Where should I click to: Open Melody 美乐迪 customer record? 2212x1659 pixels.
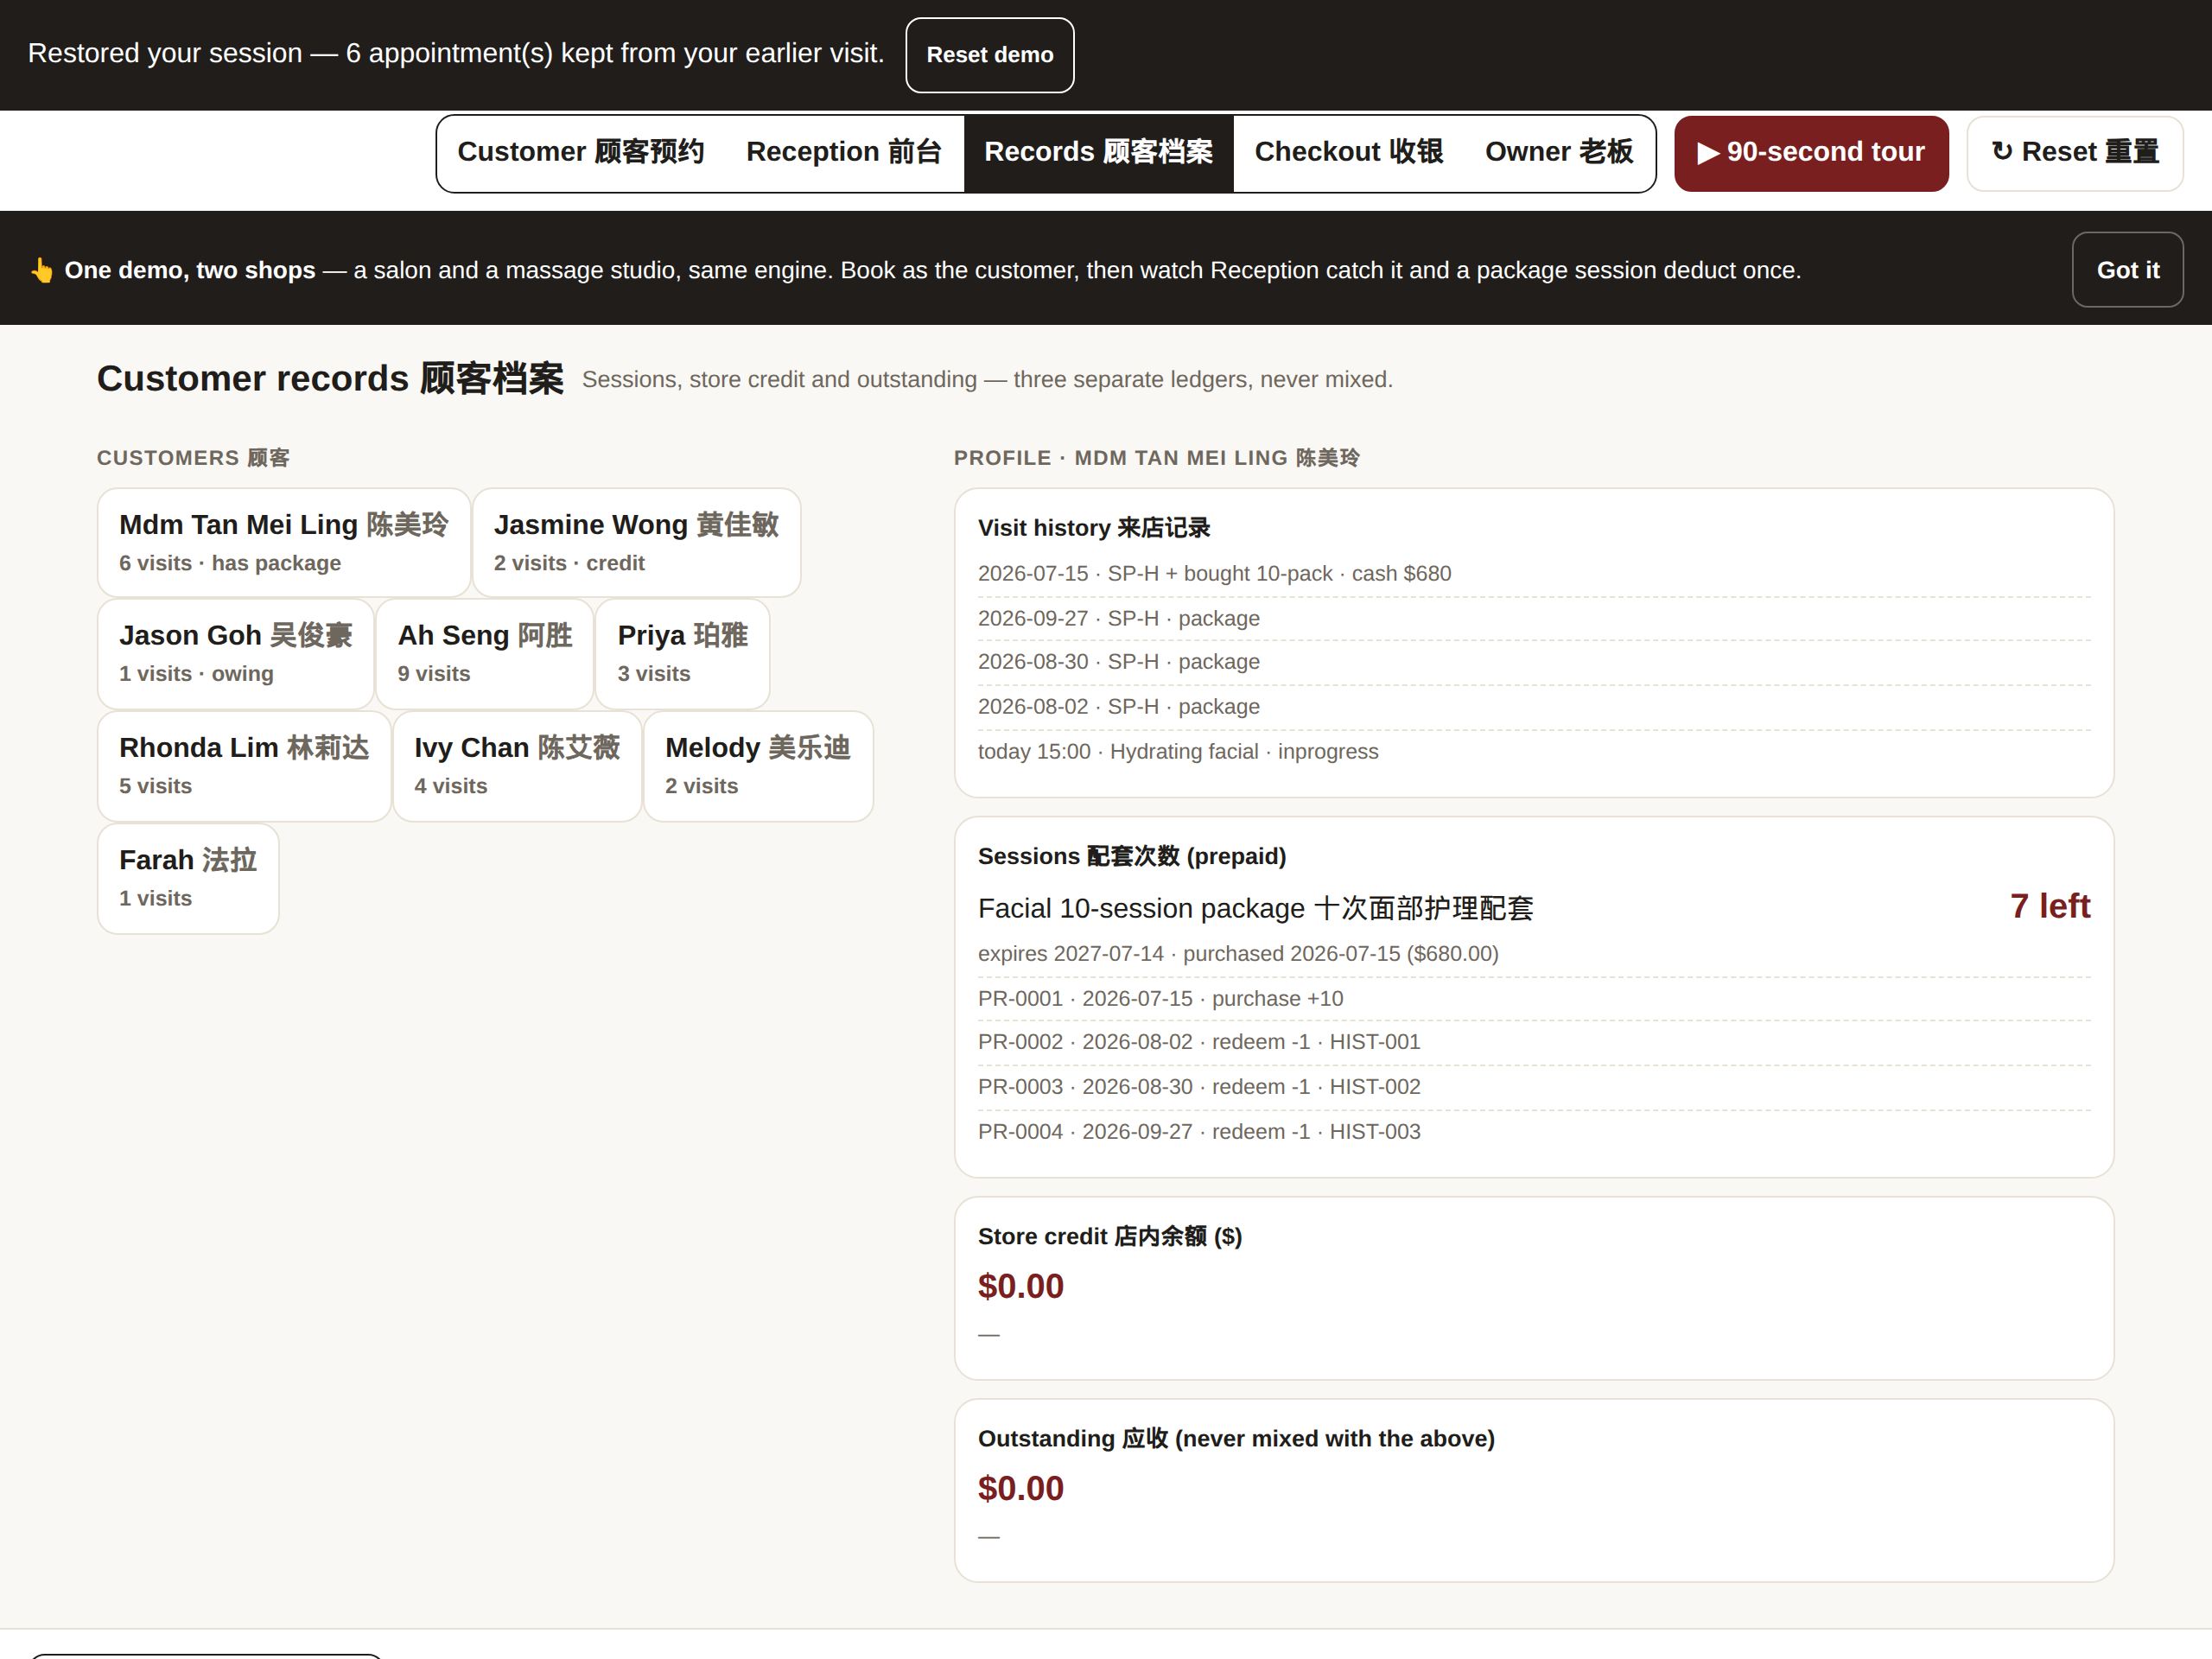[x=758, y=766]
